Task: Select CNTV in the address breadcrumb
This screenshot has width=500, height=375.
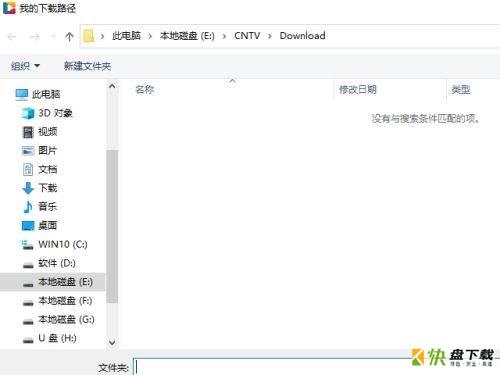Action: 247,36
